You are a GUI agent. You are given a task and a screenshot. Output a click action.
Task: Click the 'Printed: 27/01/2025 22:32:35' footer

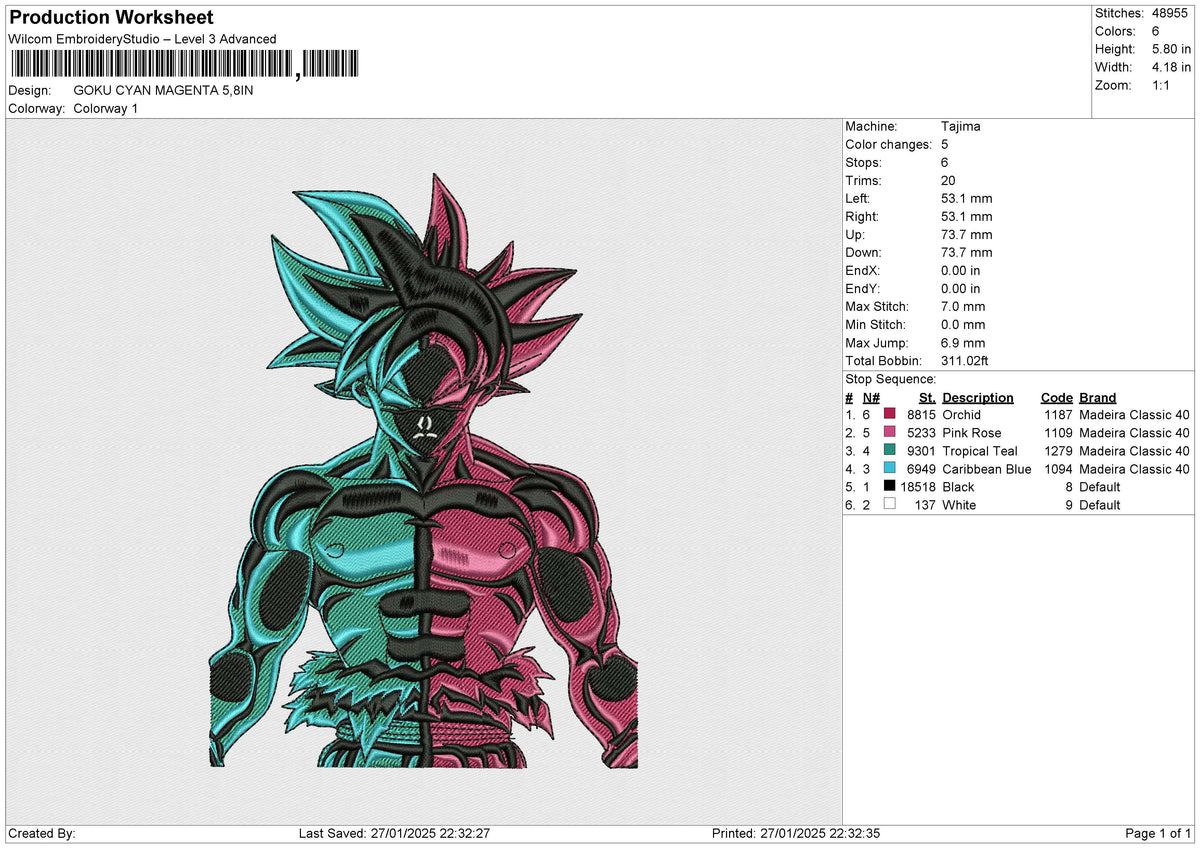point(796,833)
